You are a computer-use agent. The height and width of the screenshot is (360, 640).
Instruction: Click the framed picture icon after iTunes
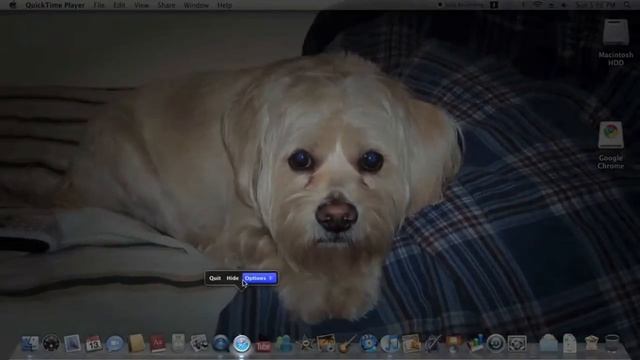[411, 343]
